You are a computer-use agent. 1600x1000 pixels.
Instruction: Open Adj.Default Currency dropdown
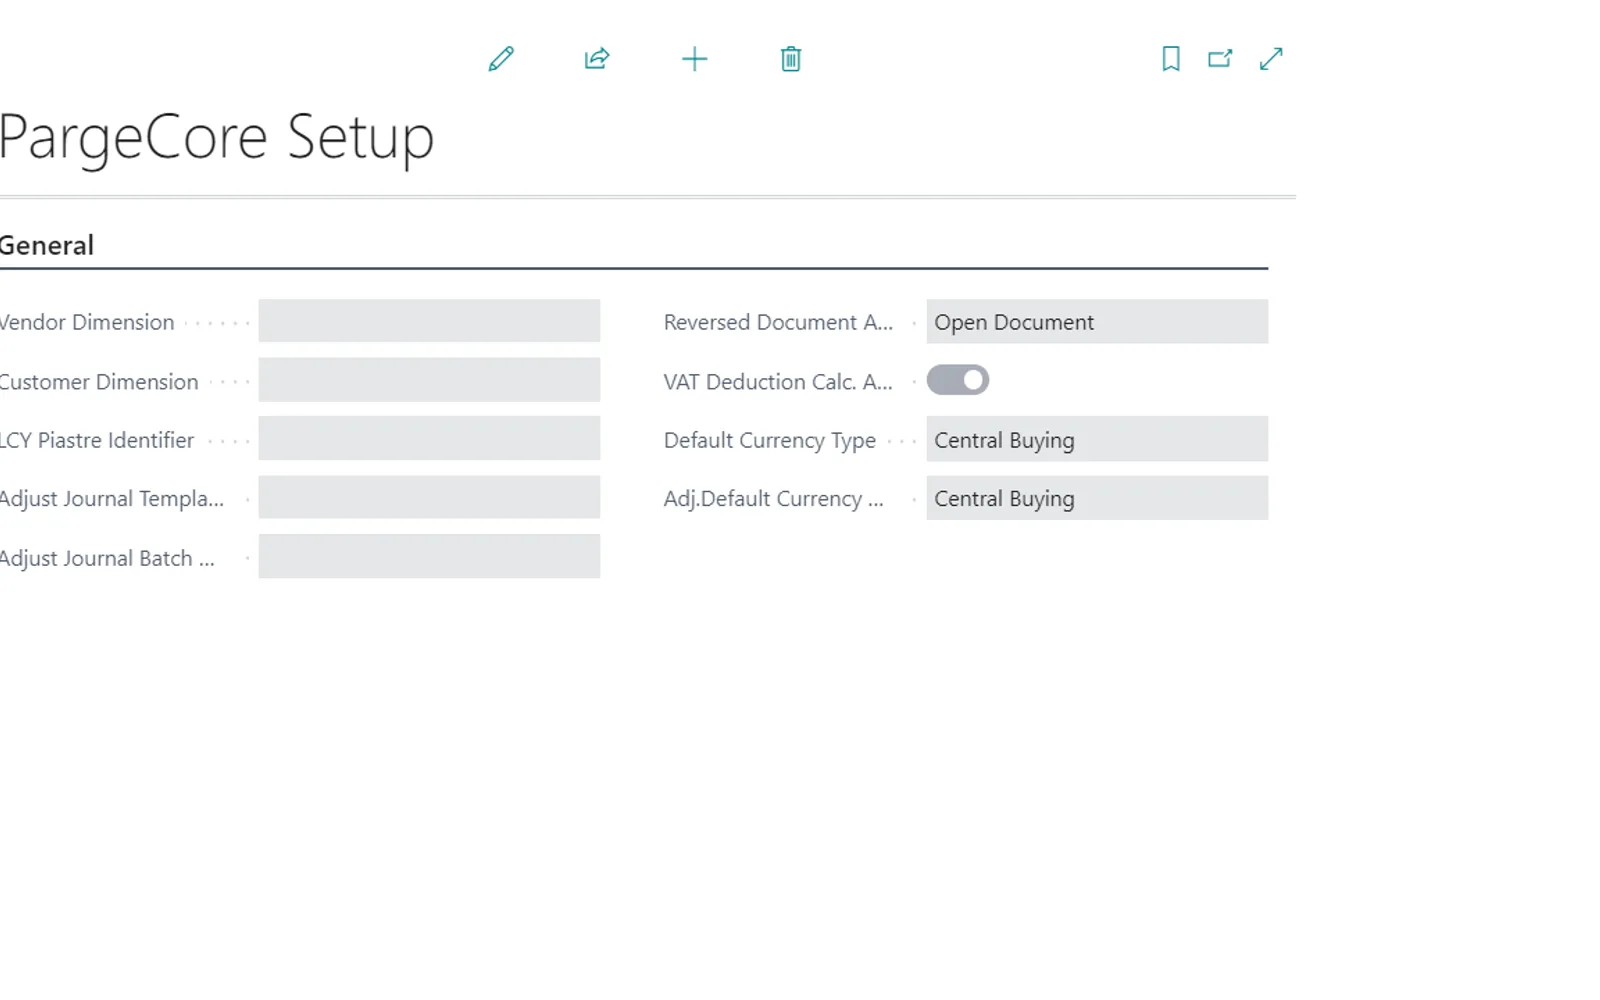pos(1097,498)
